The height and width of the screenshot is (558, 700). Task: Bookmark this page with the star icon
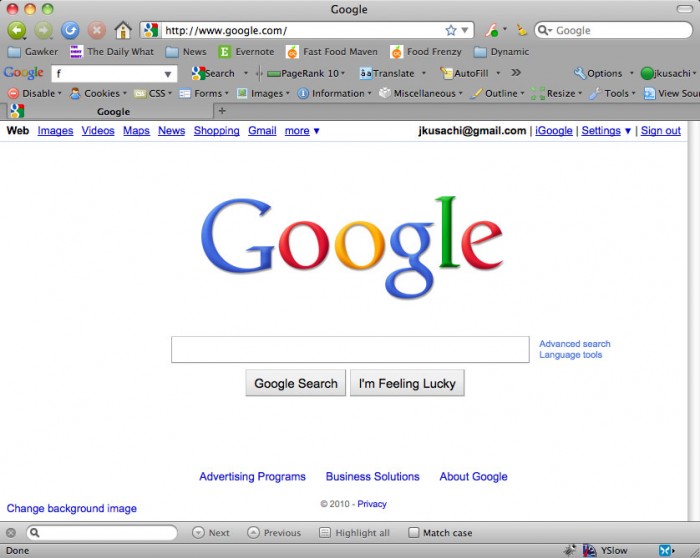pos(451,30)
